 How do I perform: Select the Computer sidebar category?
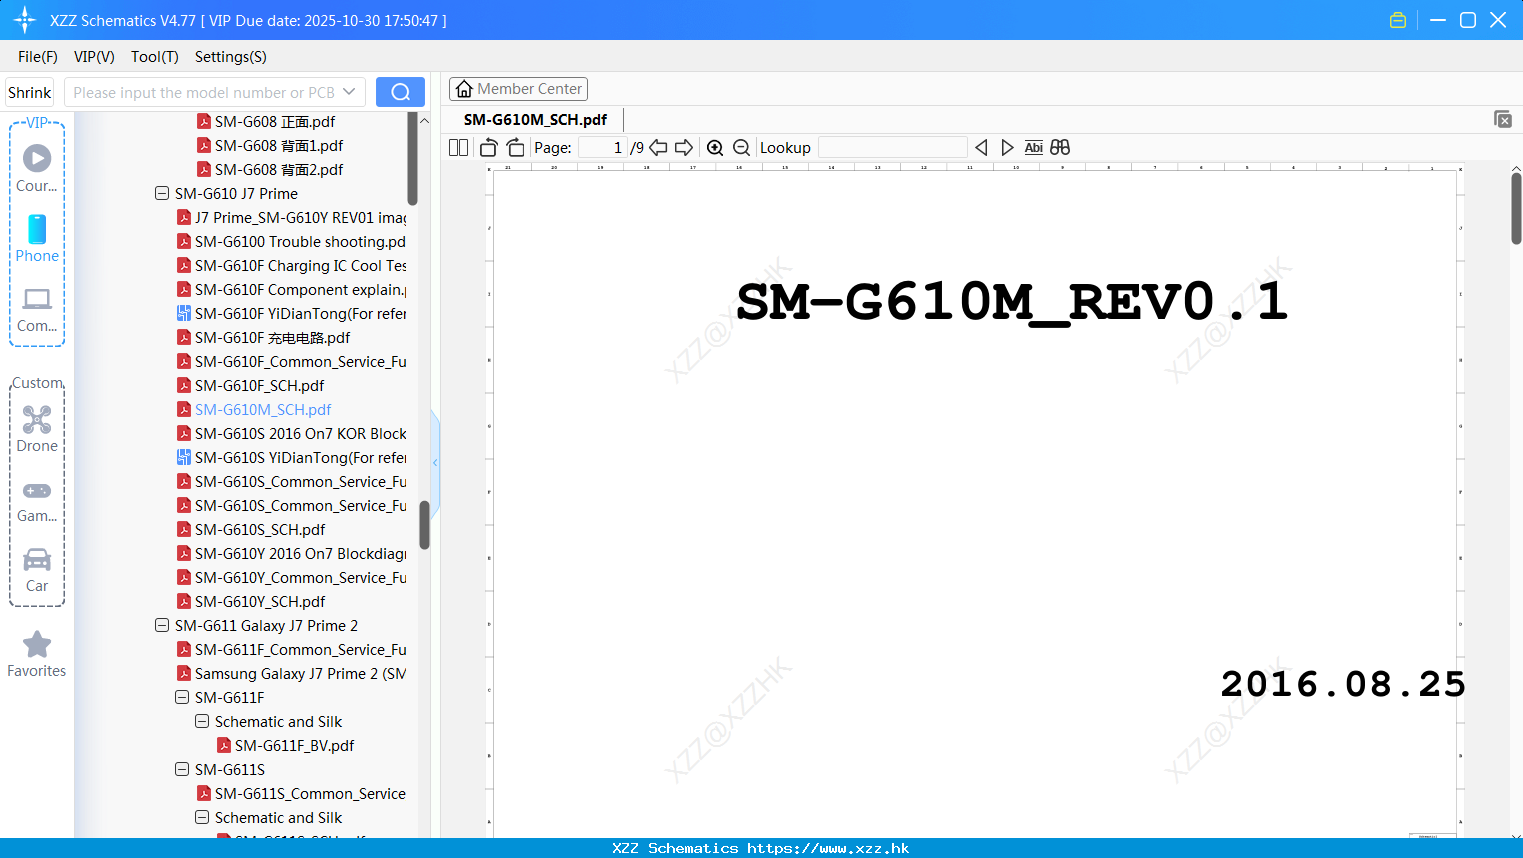(37, 309)
